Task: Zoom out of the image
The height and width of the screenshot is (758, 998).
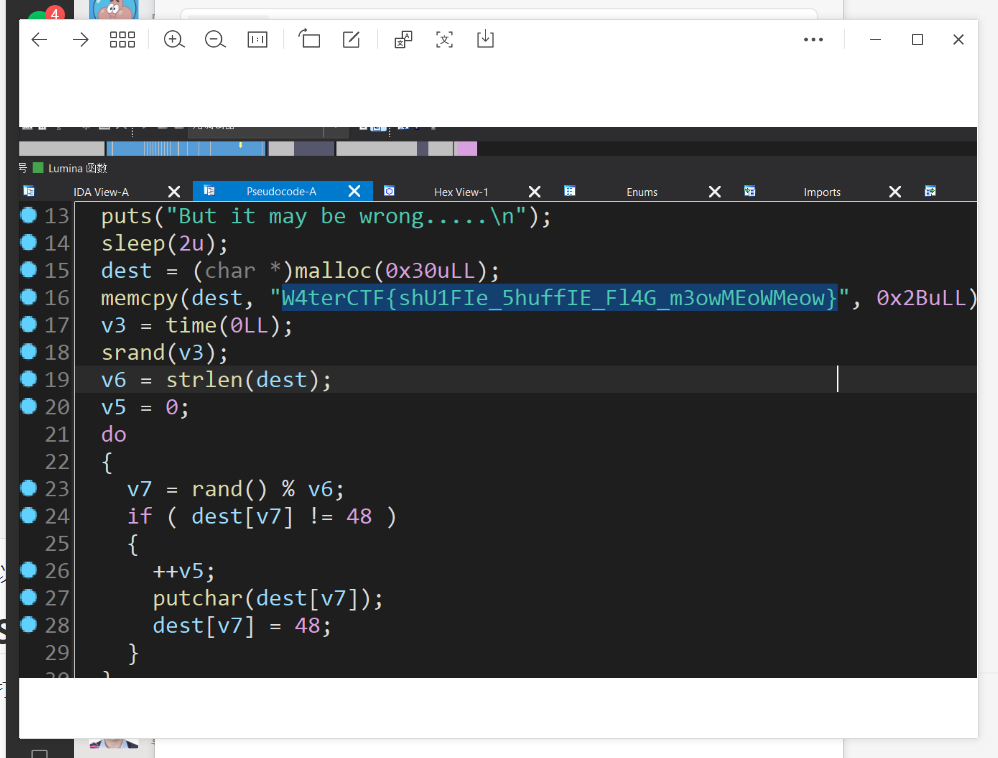Action: (x=215, y=40)
